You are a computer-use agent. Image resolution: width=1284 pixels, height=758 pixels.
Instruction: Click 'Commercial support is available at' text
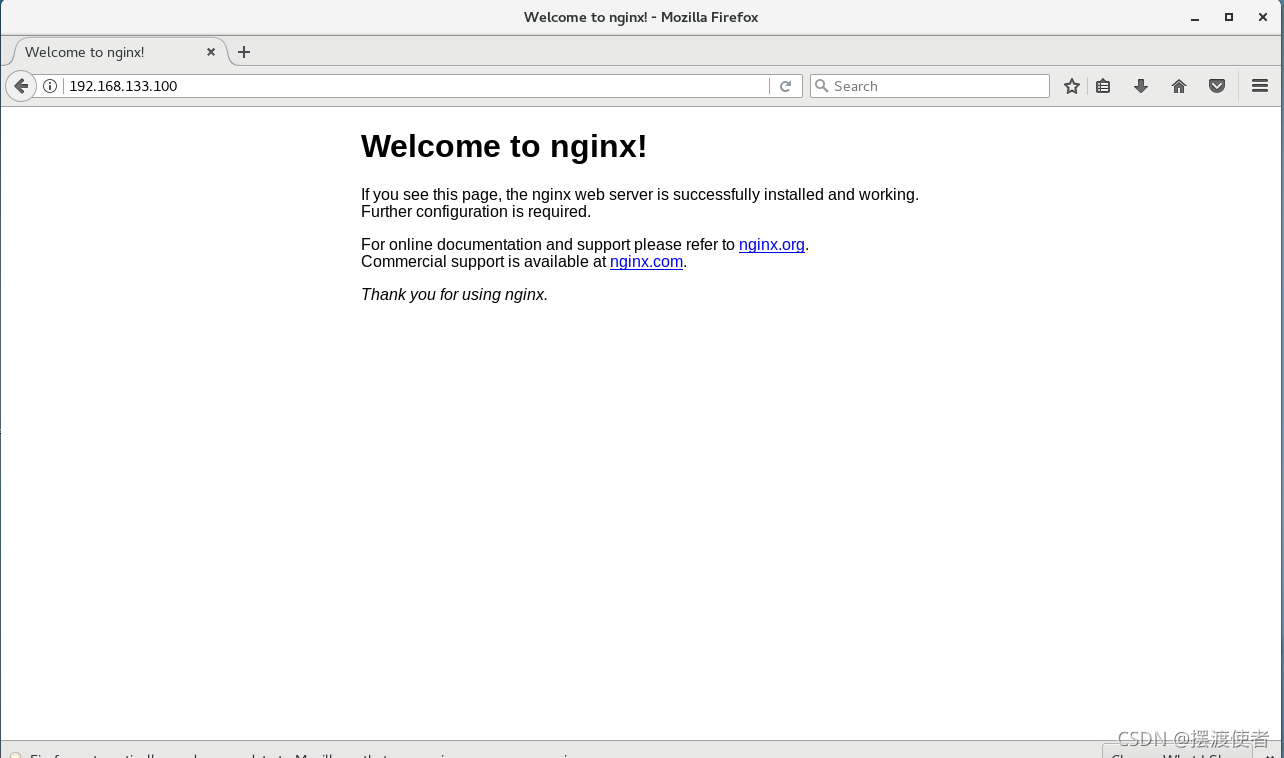484,262
